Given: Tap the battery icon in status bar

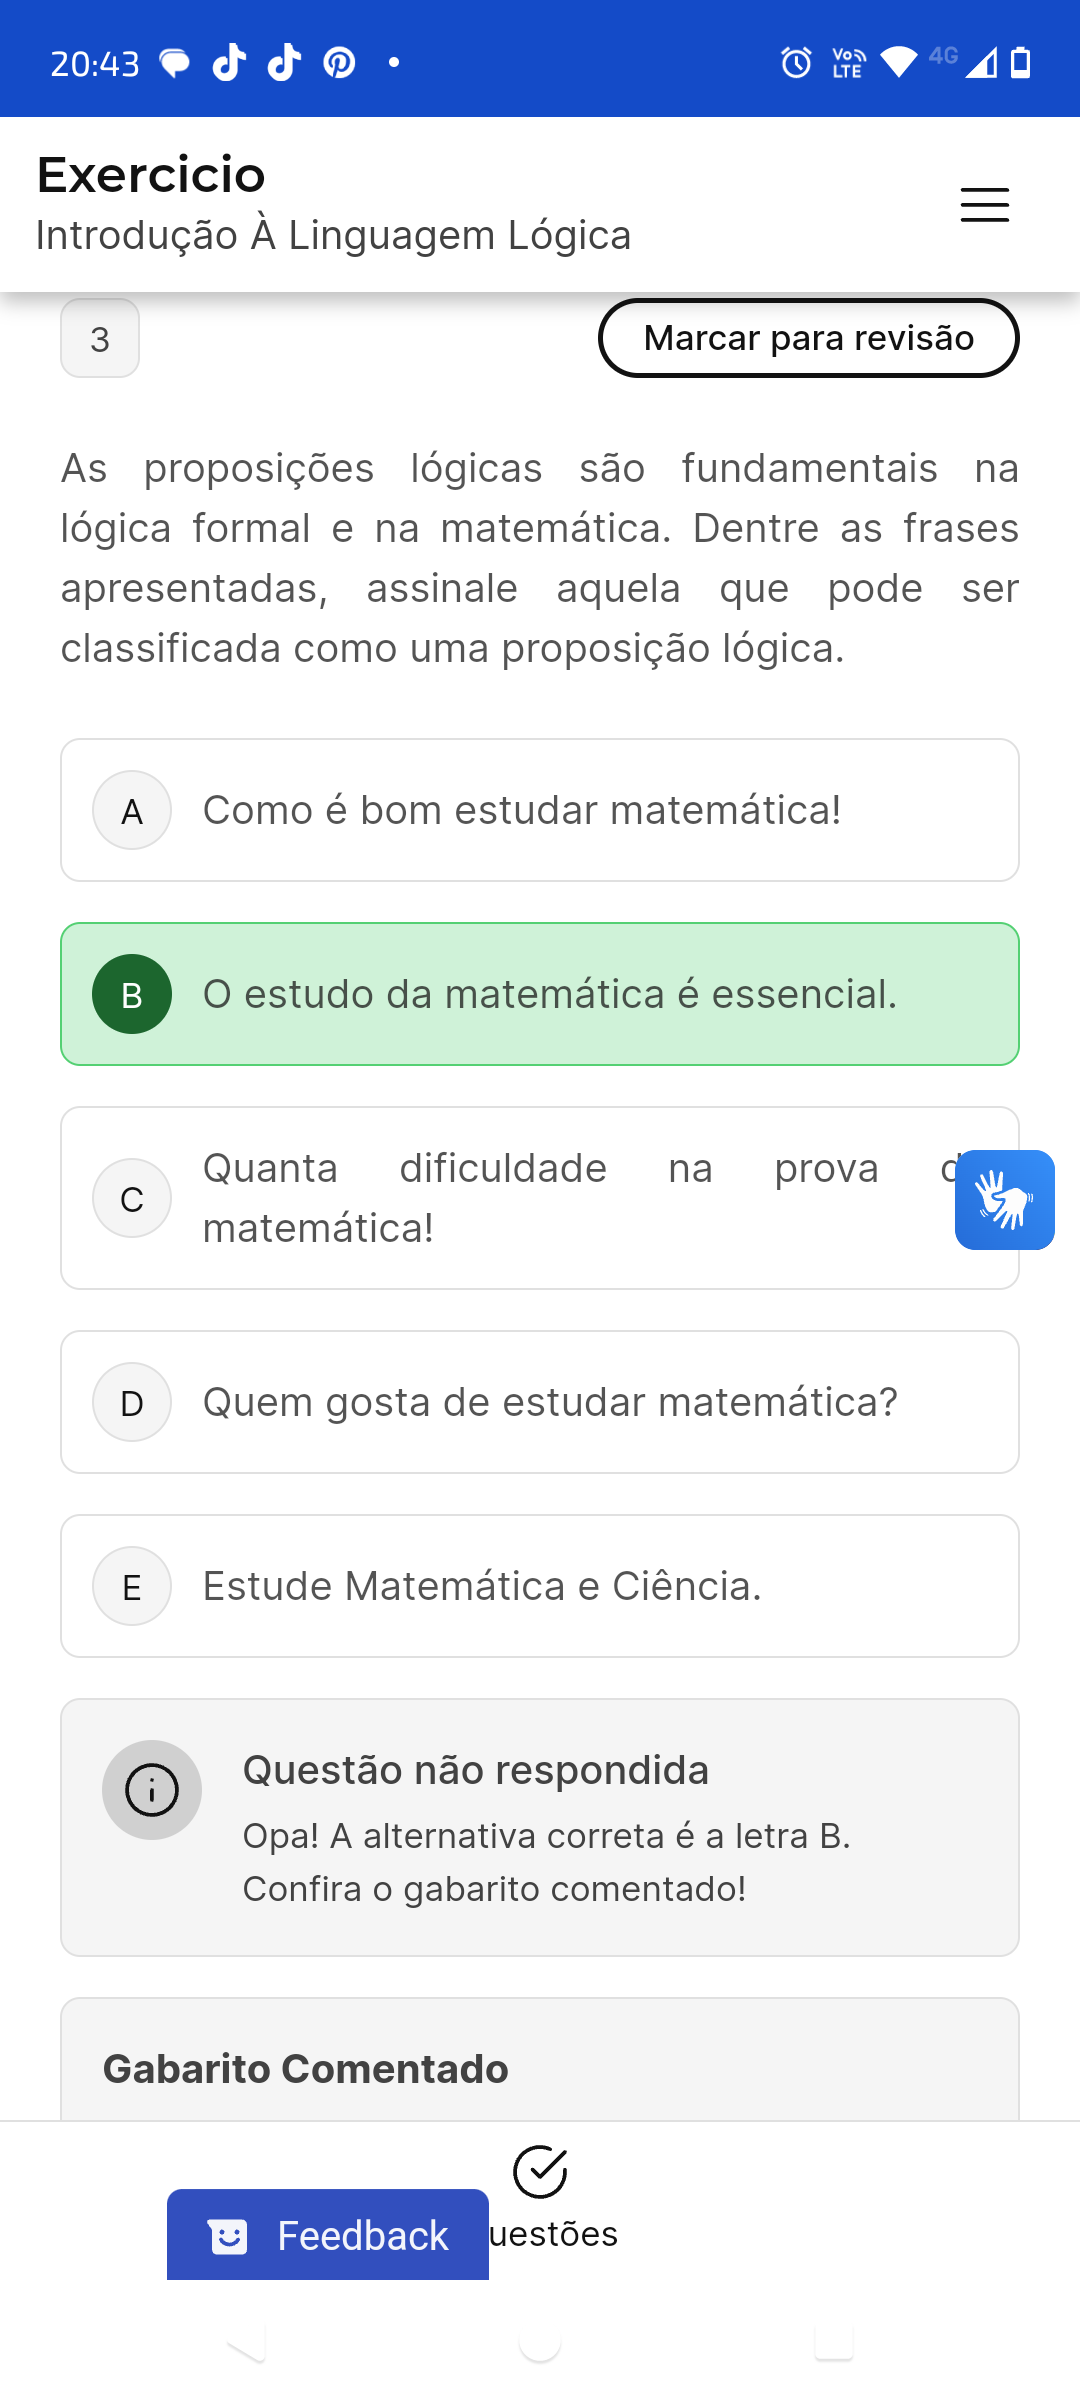Looking at the screenshot, I should 1020,63.
